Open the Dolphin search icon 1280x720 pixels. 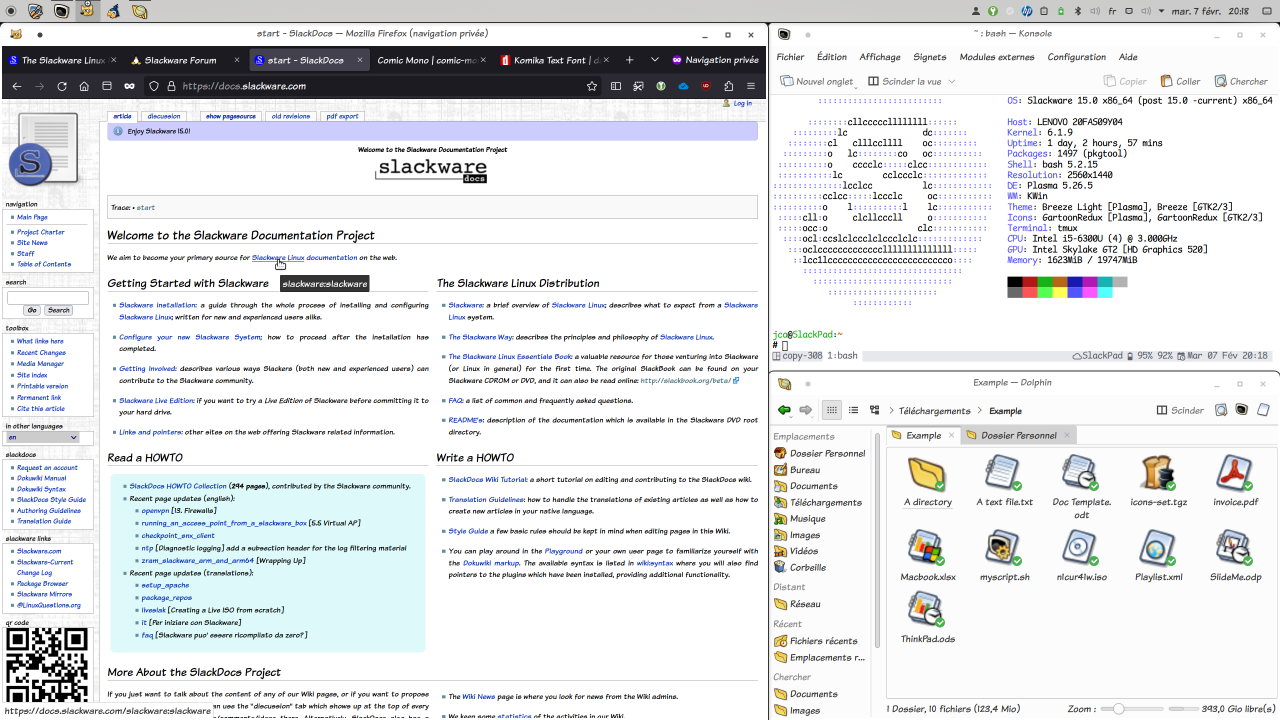tap(1221, 410)
